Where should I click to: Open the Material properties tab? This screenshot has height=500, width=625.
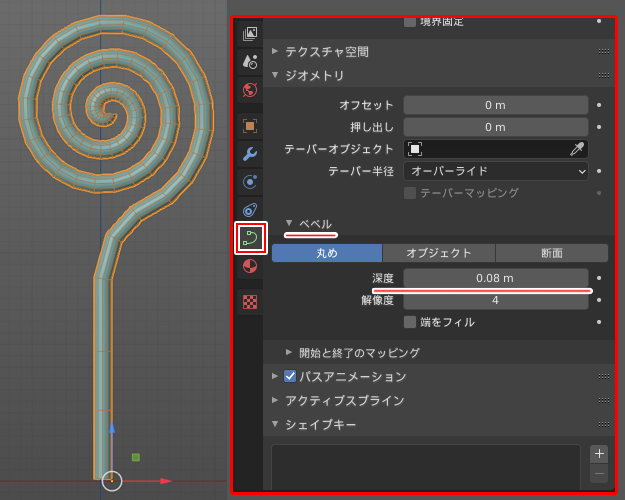tap(250, 266)
